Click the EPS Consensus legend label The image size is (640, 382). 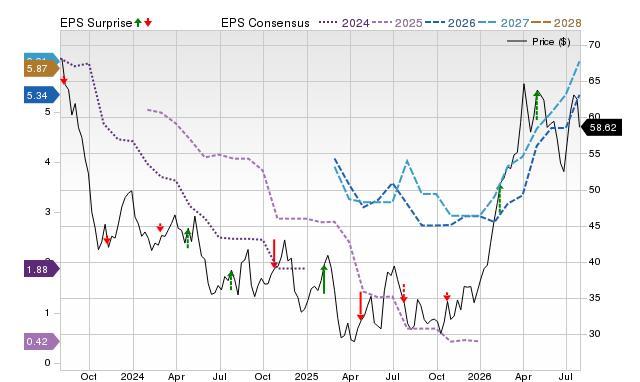[x=265, y=23]
